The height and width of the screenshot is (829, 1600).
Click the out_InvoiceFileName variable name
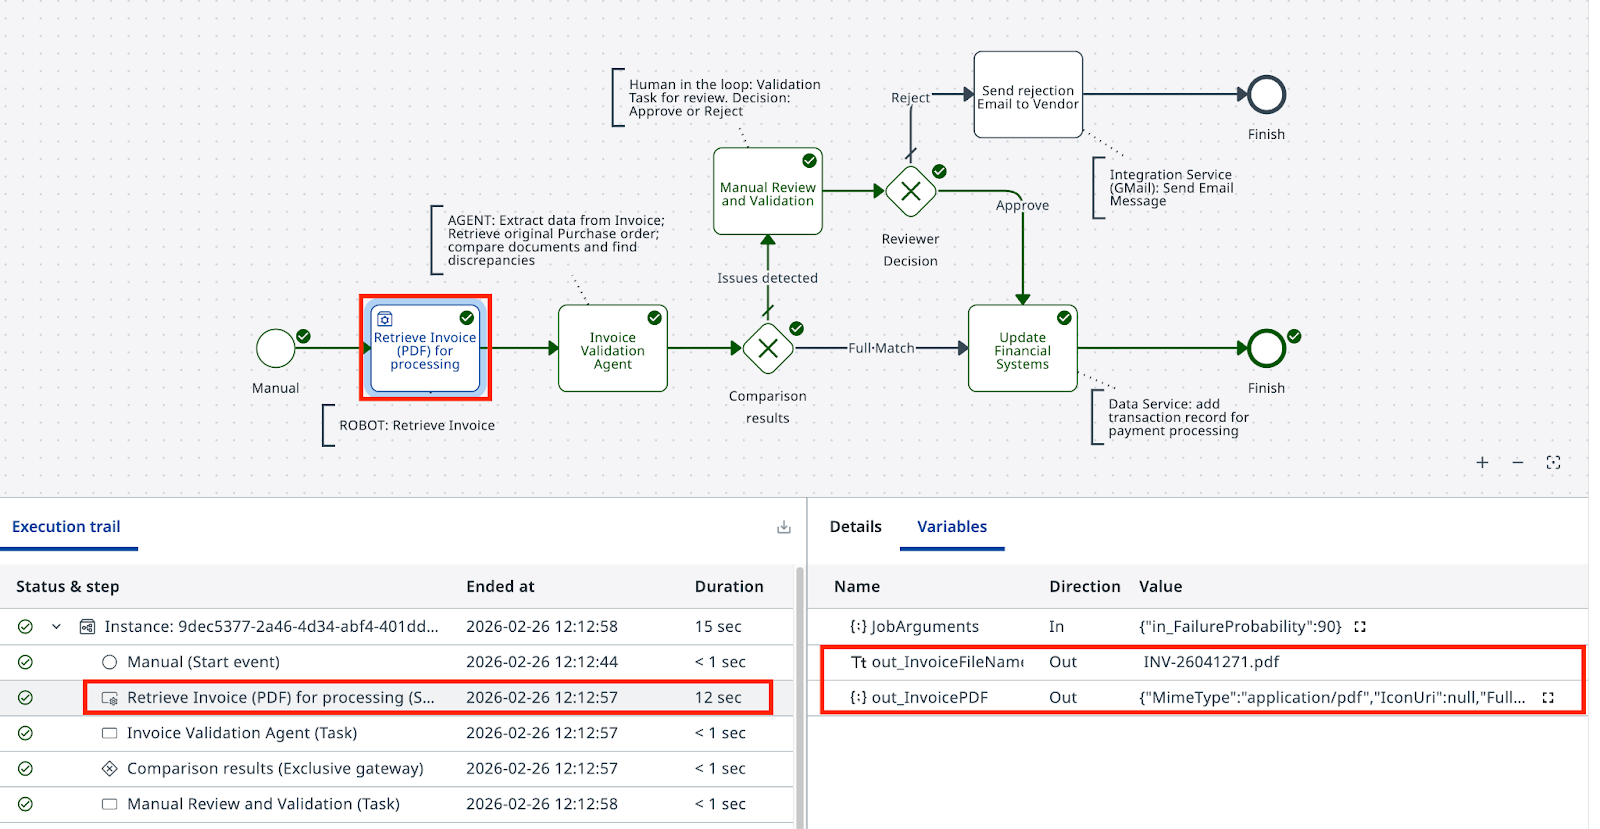coord(947,662)
